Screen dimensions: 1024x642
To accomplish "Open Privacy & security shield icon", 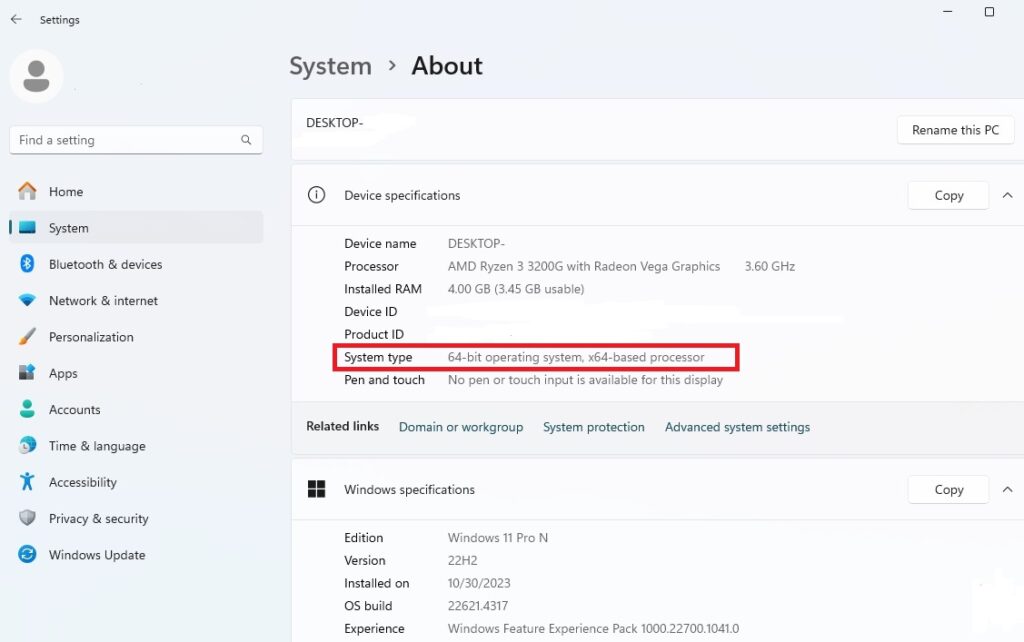I will coord(27,518).
